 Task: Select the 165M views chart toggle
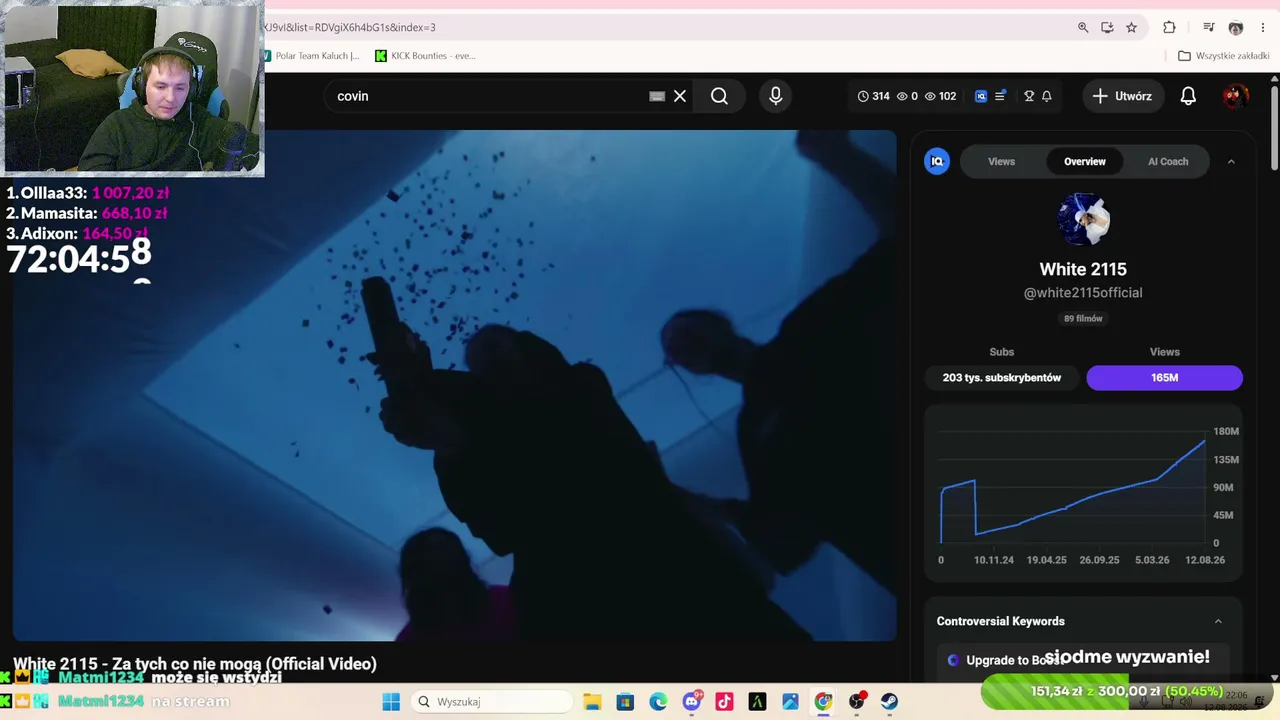(1164, 377)
